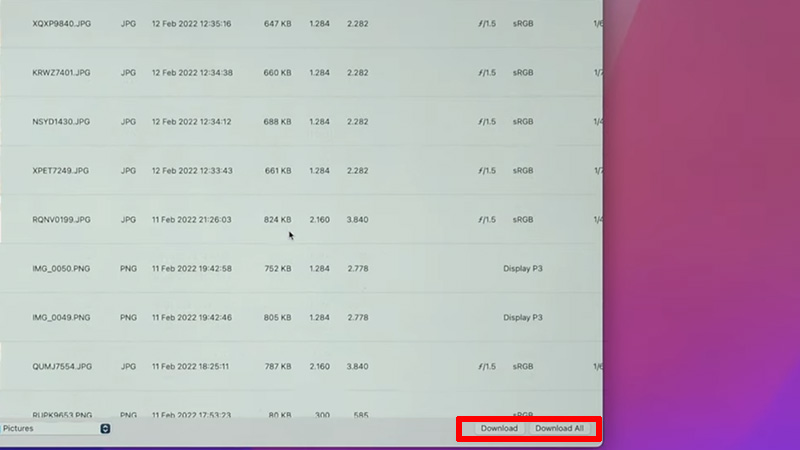The image size is (800, 450).
Task: Click the f/1.5 aperture in the KRWZ7401.JPG row
Action: [487, 73]
